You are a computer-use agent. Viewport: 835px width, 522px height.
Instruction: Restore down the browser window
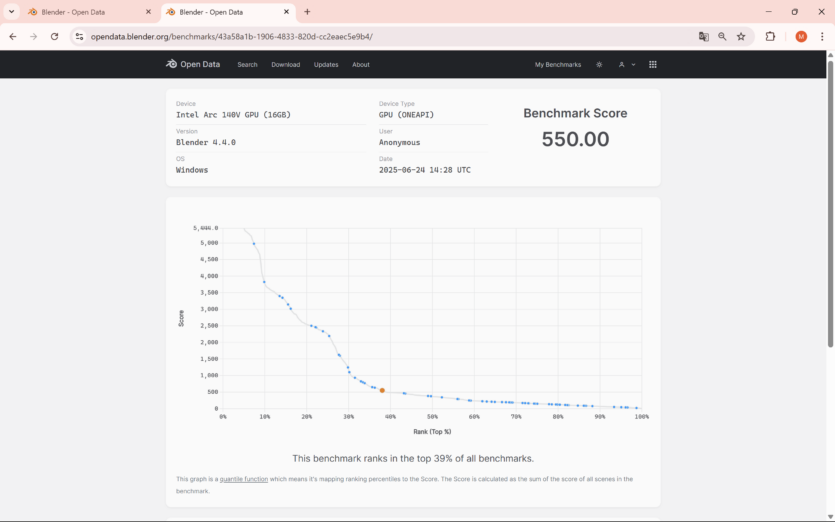(x=795, y=12)
